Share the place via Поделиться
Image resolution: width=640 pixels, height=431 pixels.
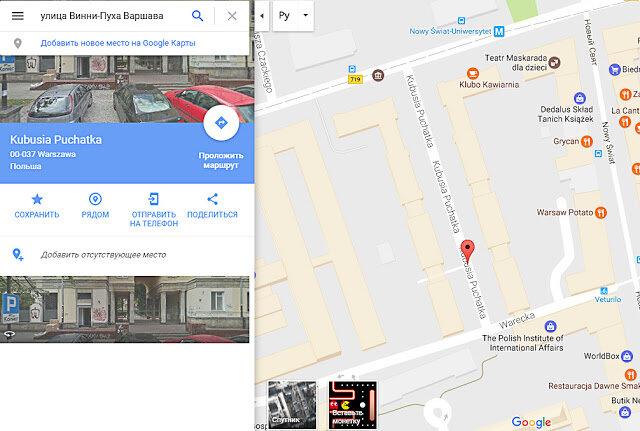pos(212,206)
